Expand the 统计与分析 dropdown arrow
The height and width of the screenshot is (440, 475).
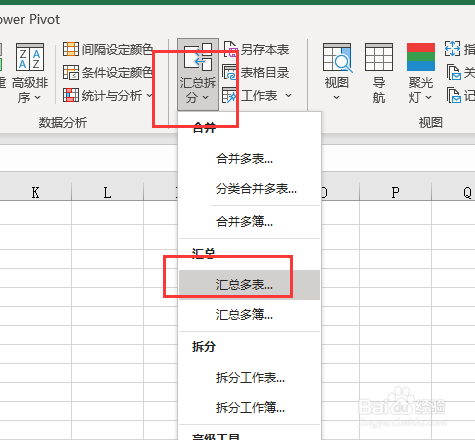pyautogui.click(x=149, y=96)
